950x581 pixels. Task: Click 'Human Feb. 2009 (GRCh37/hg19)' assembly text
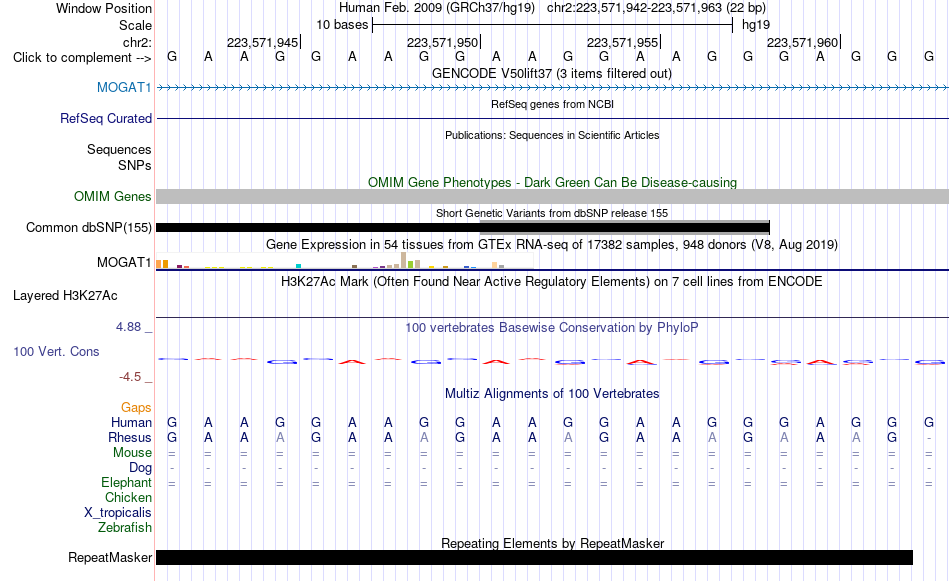point(437,8)
